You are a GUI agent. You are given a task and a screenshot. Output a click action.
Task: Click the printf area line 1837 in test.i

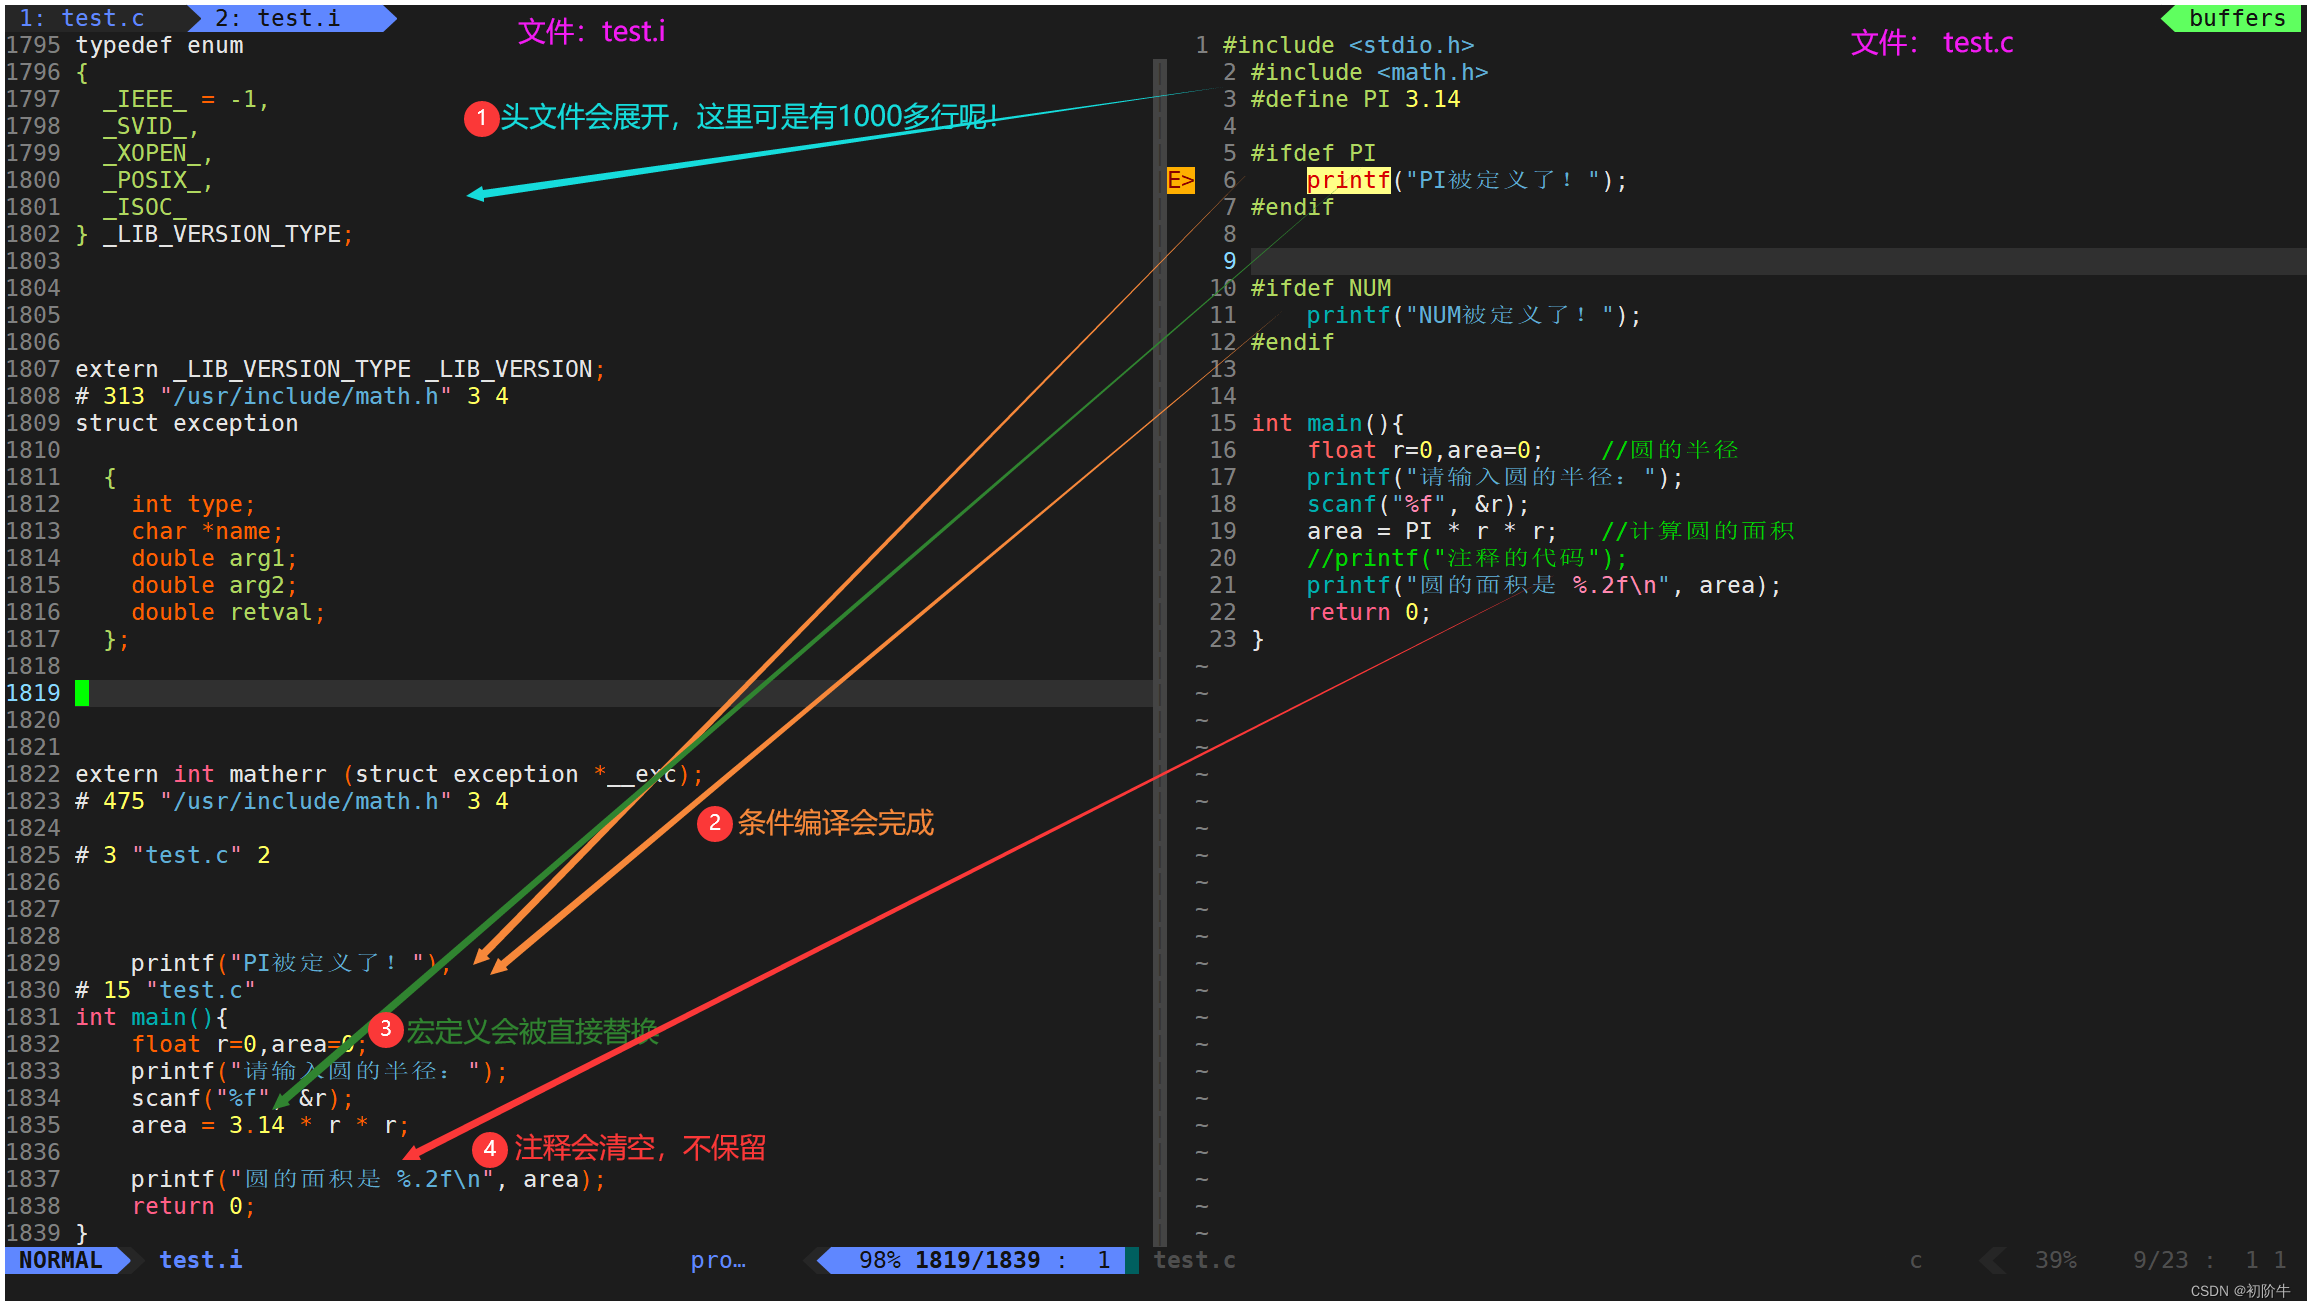[369, 1179]
